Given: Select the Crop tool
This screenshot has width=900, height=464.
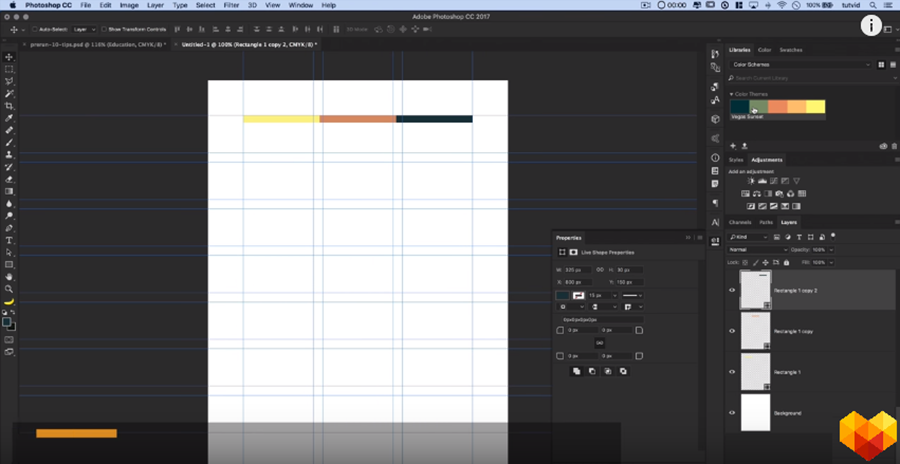Looking at the screenshot, I should [x=9, y=106].
